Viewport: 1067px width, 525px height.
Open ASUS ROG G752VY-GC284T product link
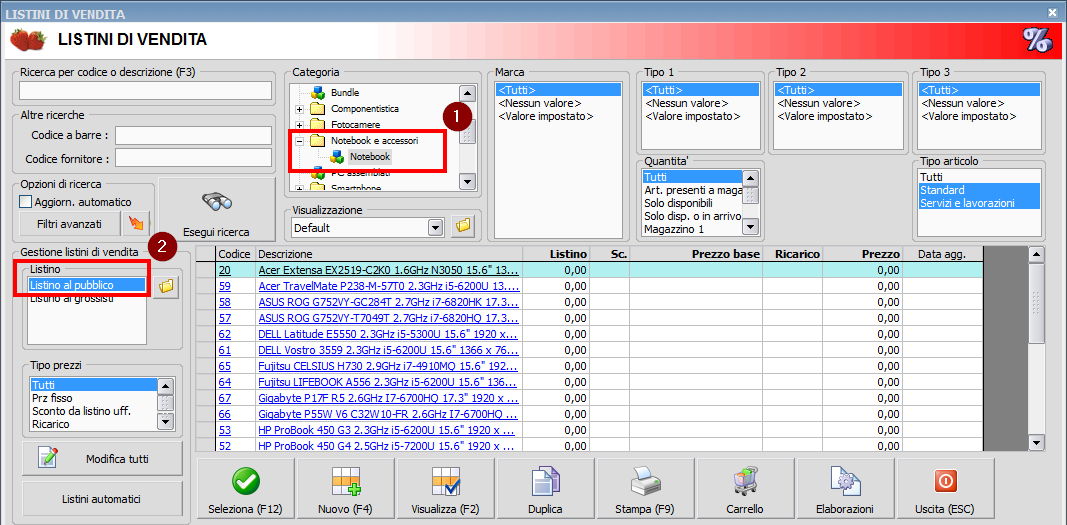point(388,303)
